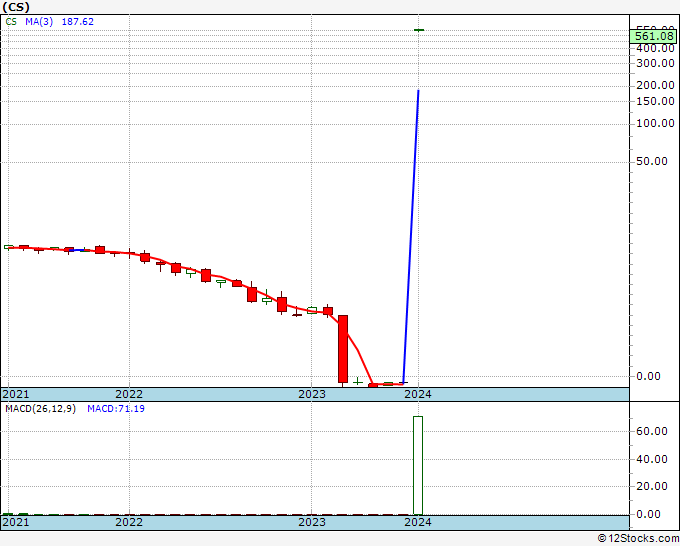
Task: Click the 60.00 MACD axis label
Action: 652,431
